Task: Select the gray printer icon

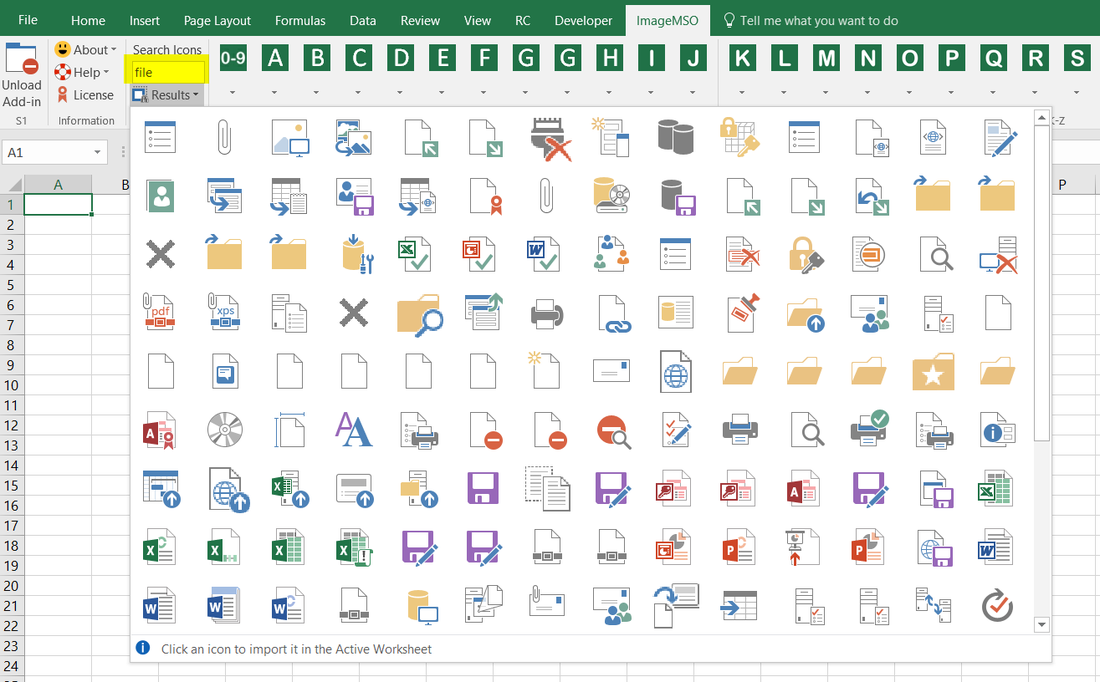Action: coord(548,313)
